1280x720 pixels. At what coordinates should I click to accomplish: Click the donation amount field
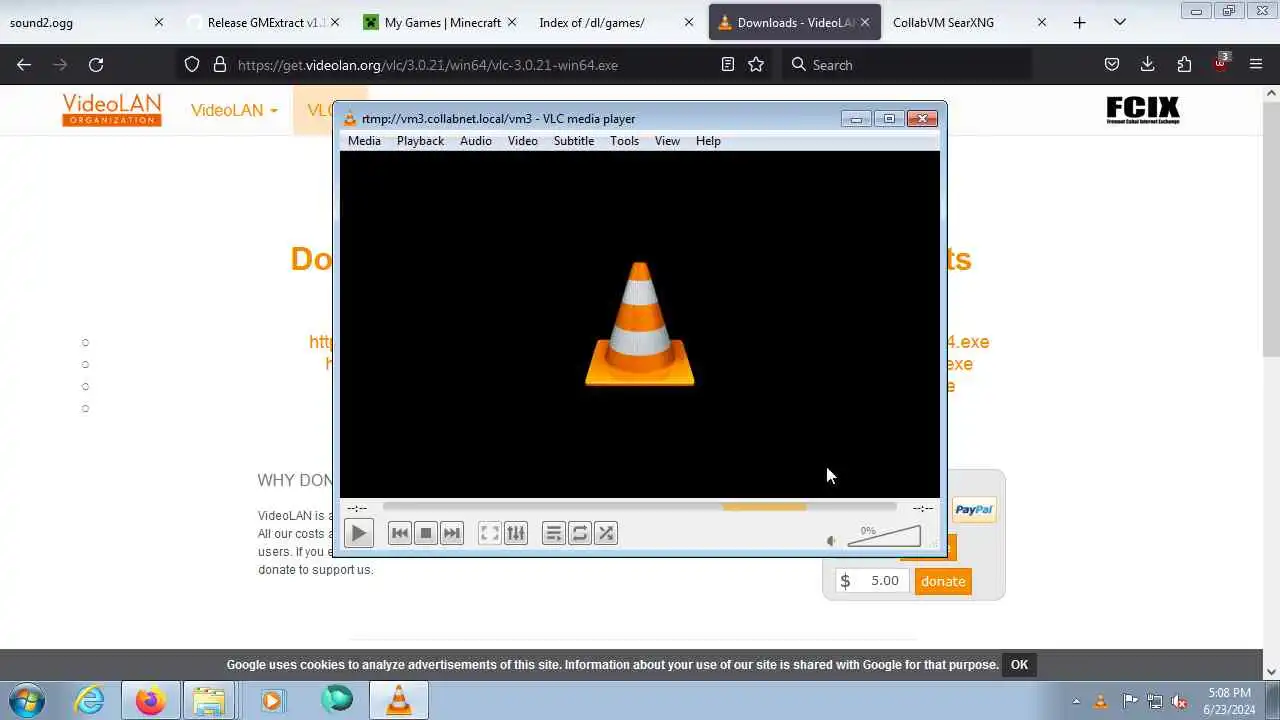(873, 580)
